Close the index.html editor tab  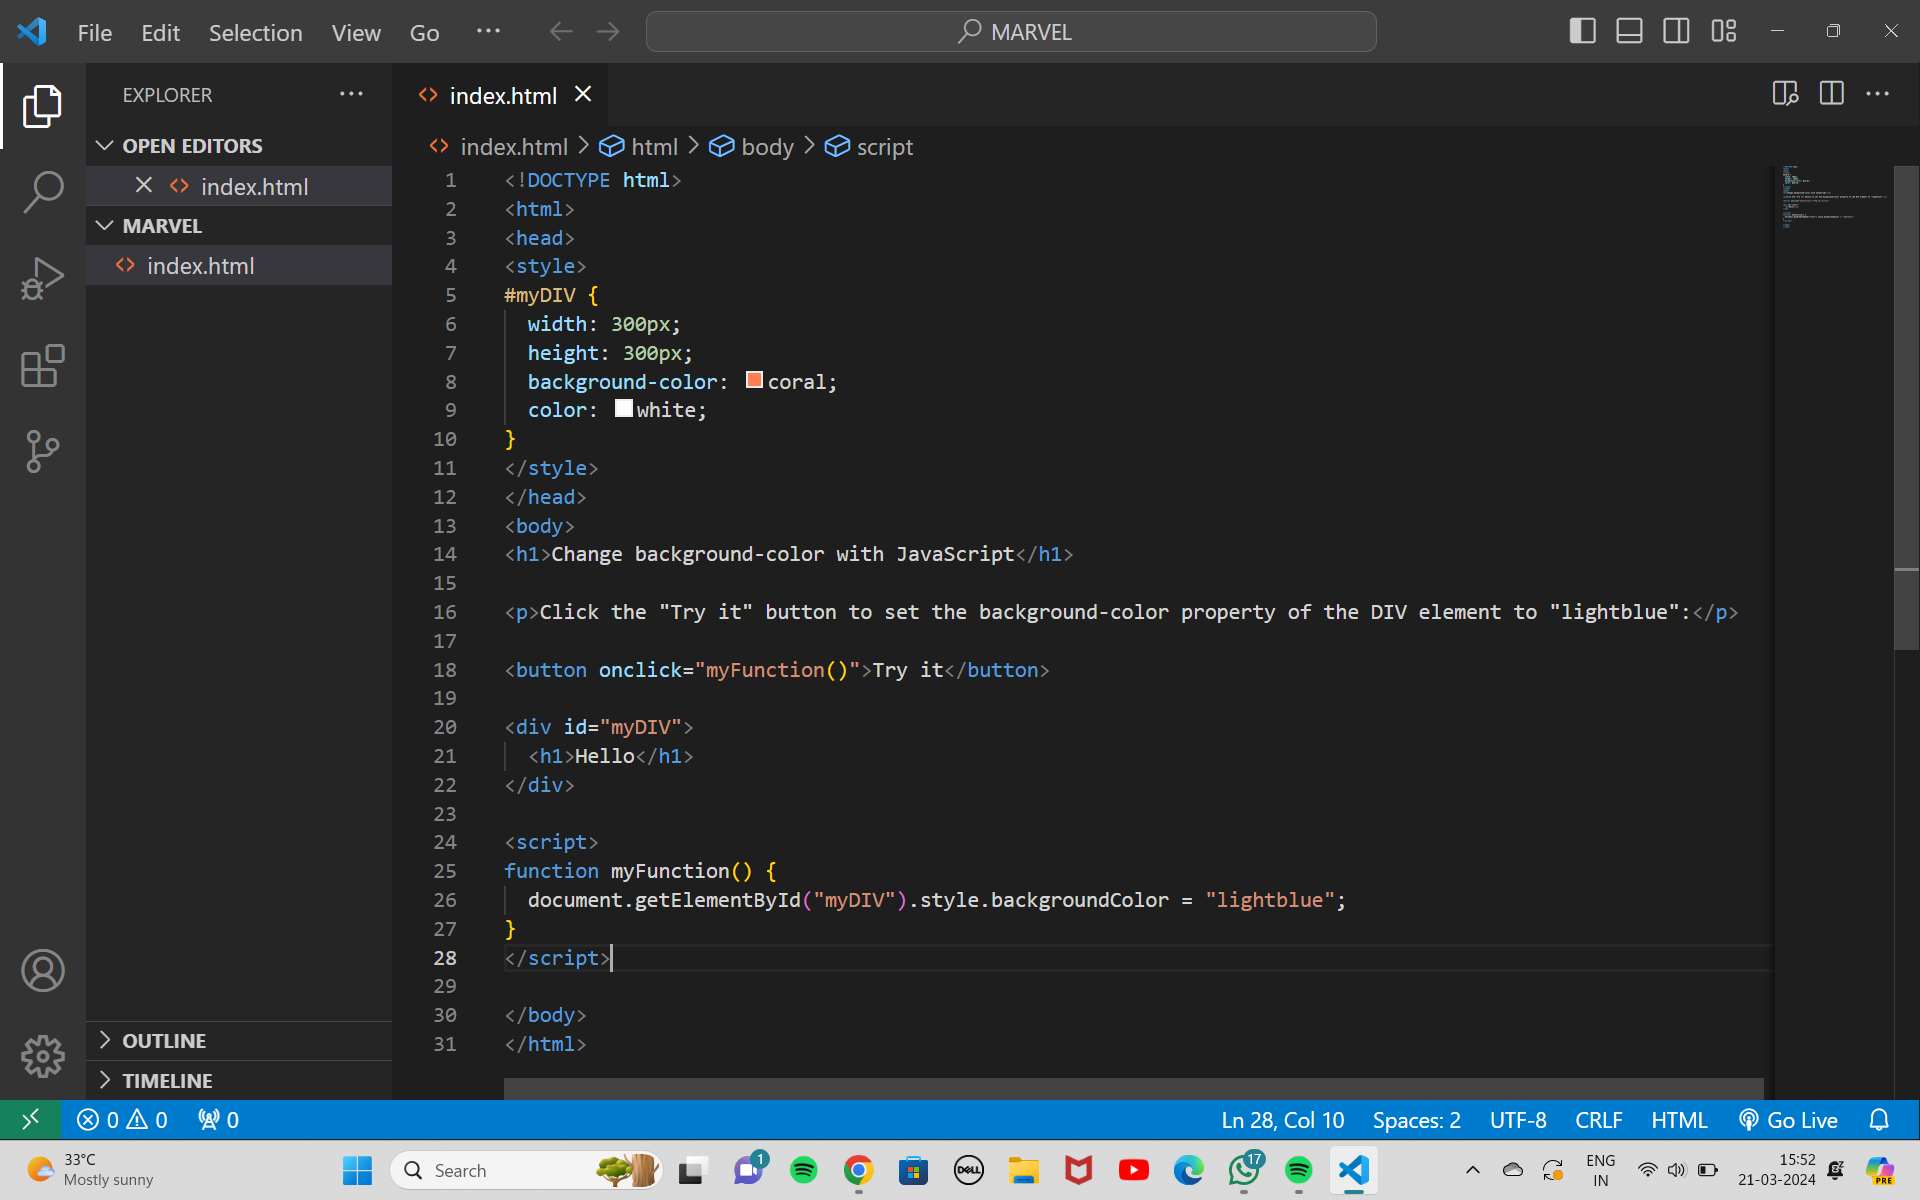click(x=583, y=94)
